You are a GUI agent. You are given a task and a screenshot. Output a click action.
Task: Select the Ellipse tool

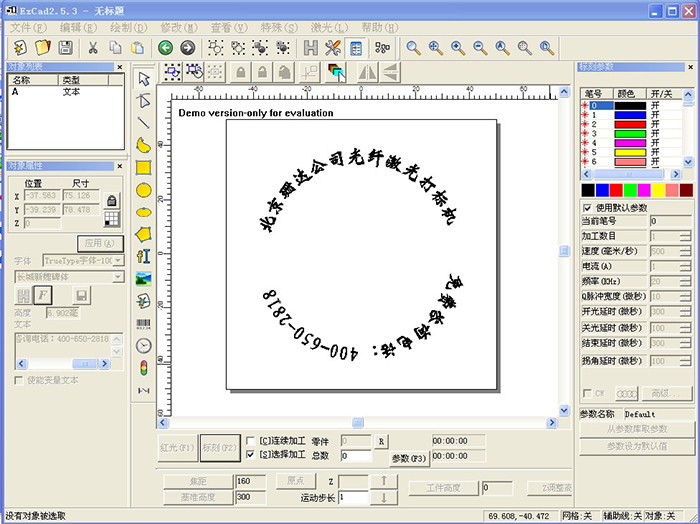(x=143, y=212)
